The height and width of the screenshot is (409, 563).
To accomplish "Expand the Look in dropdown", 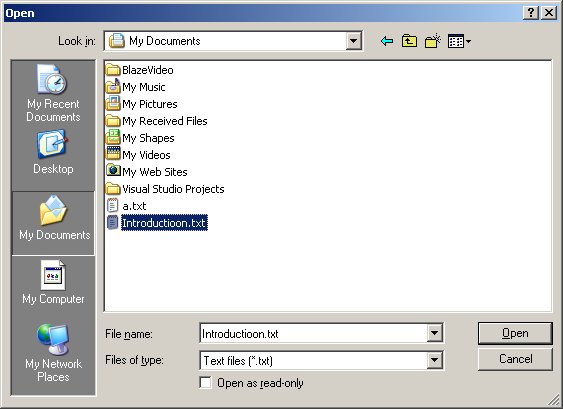I will [353, 41].
